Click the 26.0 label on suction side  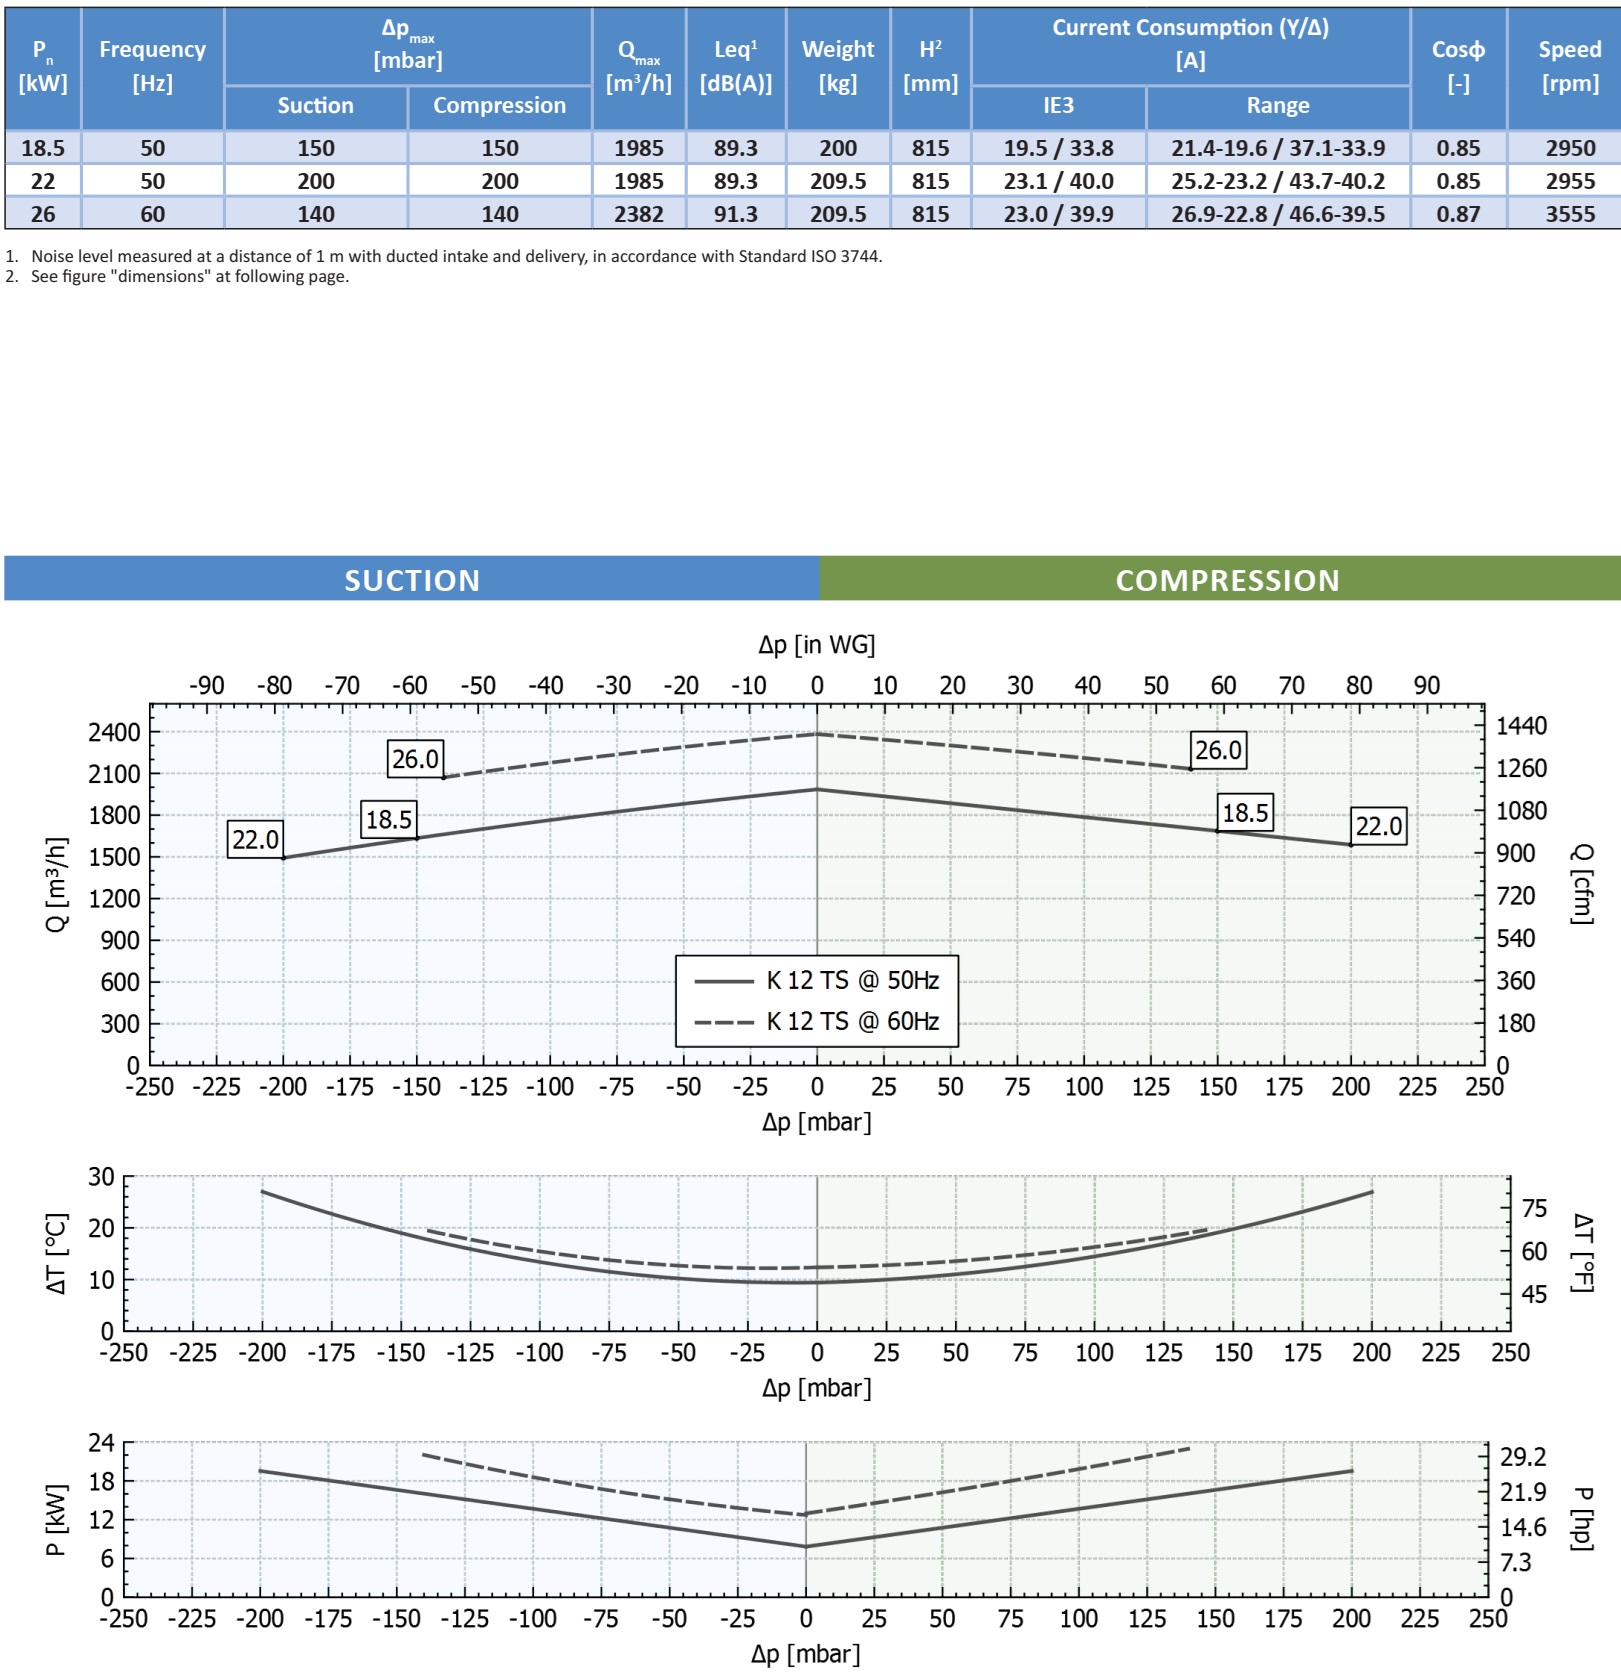[415, 759]
